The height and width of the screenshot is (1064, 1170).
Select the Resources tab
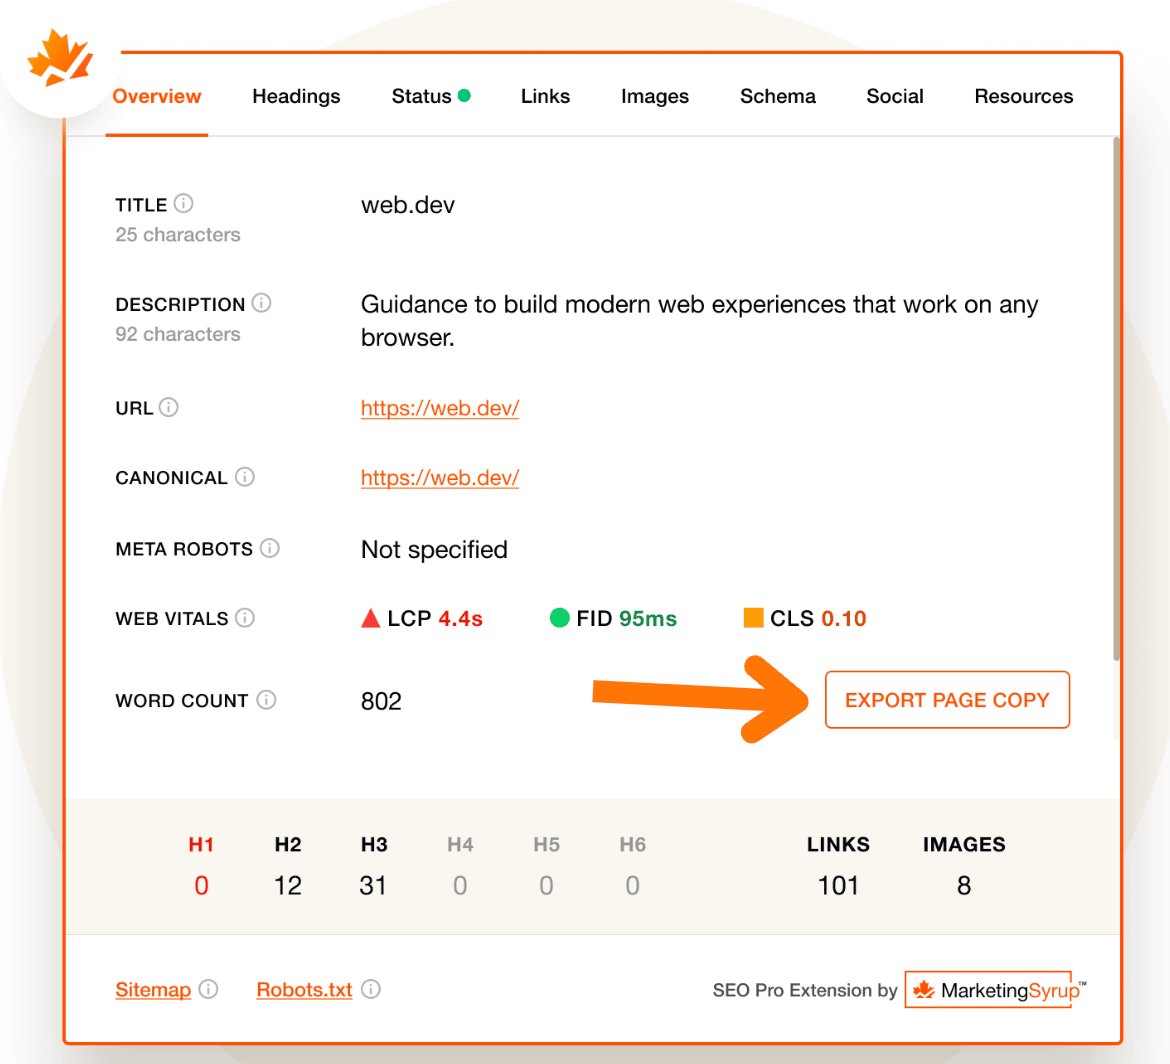(x=1024, y=96)
